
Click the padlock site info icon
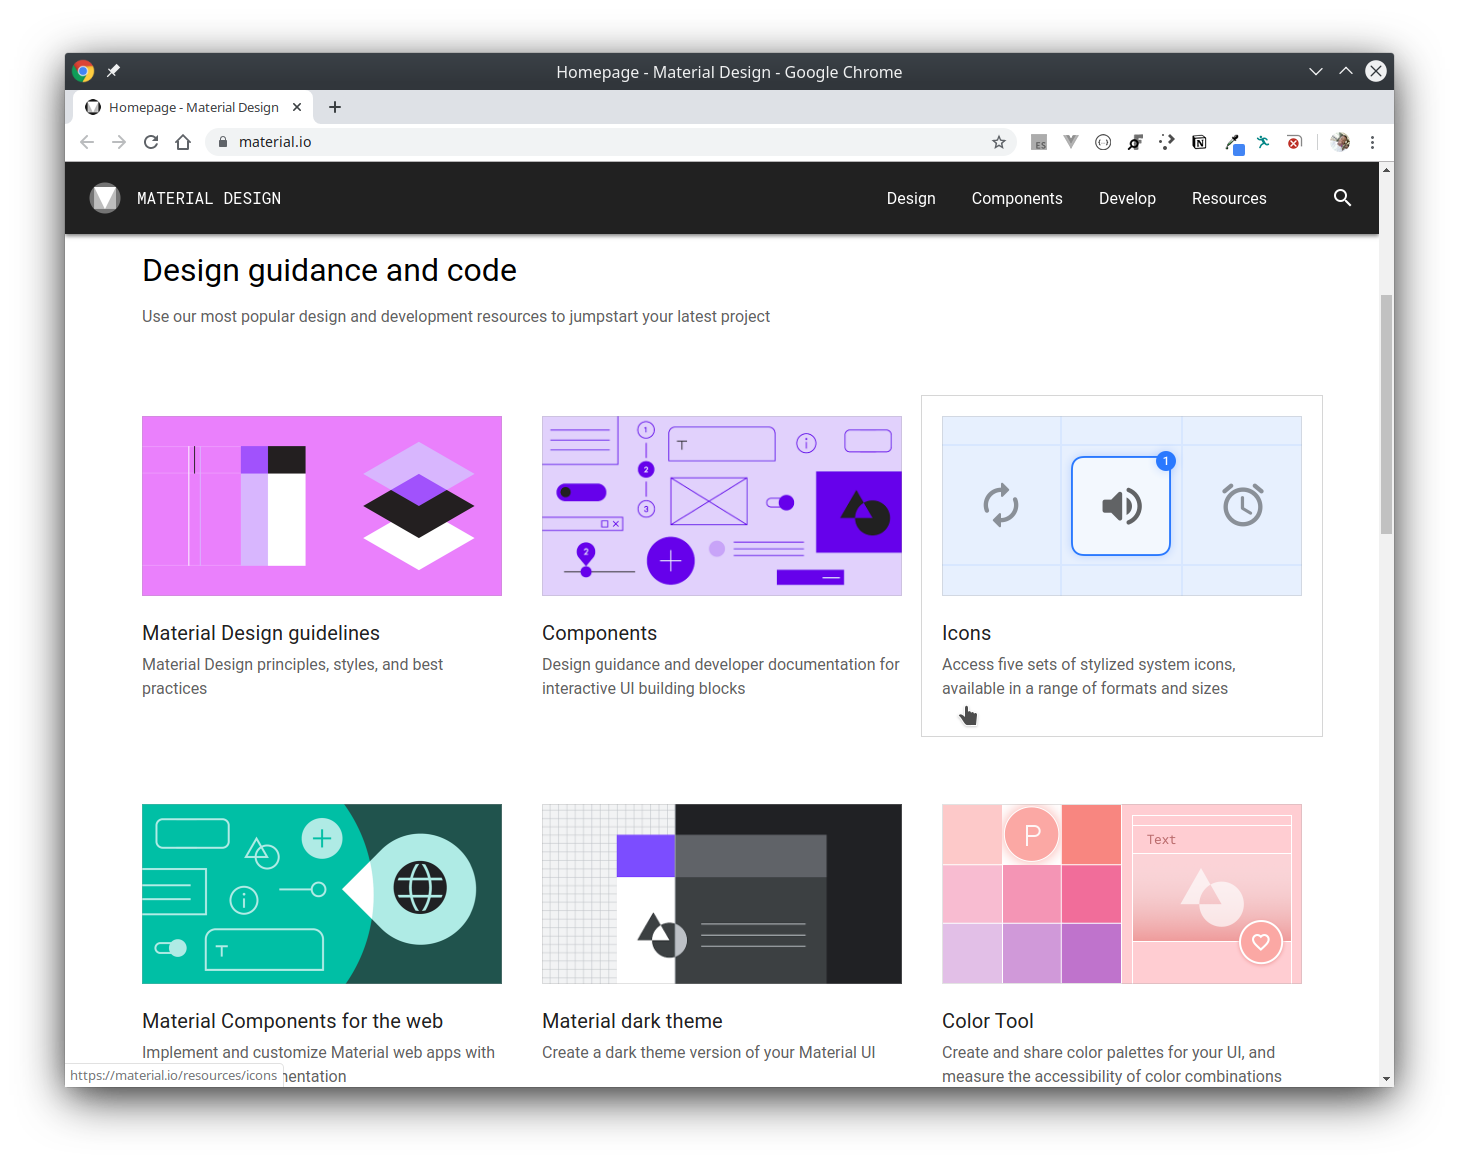tap(223, 142)
